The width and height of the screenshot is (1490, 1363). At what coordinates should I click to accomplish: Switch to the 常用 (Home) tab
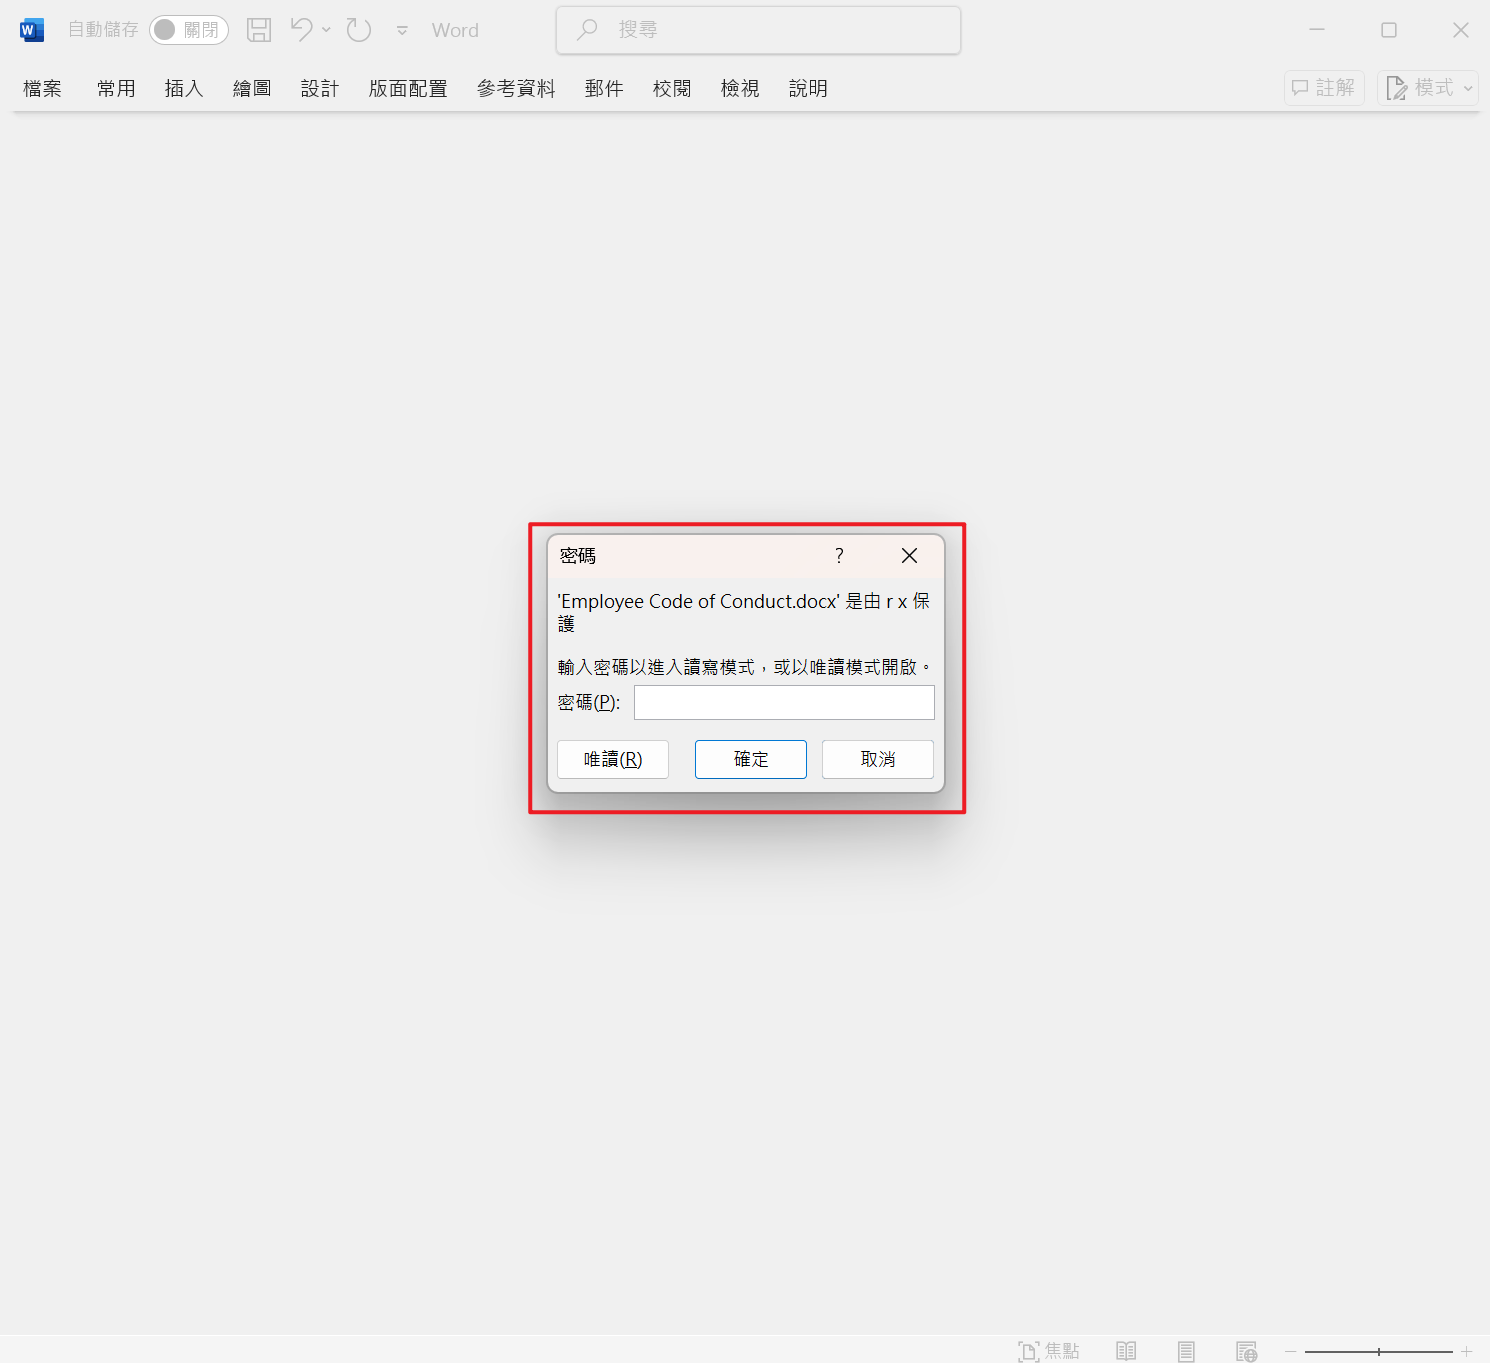click(x=116, y=89)
